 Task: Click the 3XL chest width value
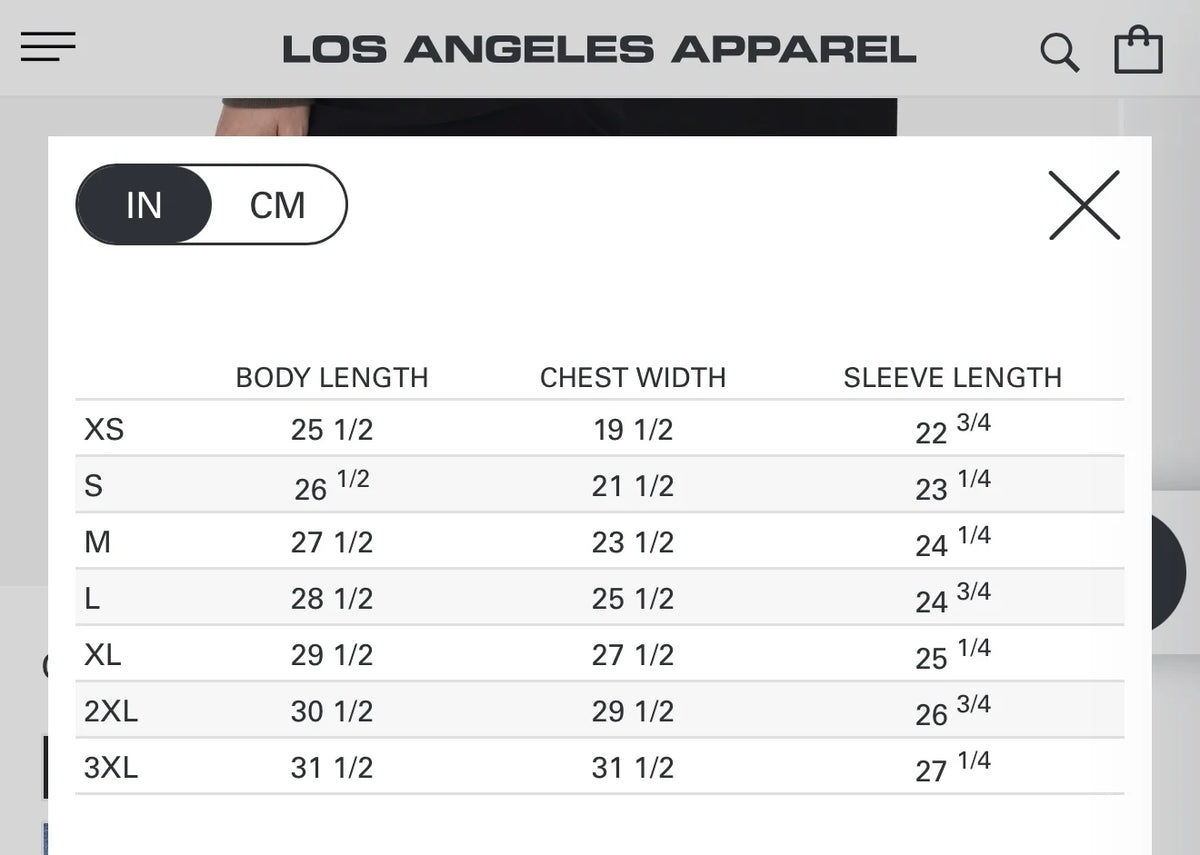(x=633, y=768)
